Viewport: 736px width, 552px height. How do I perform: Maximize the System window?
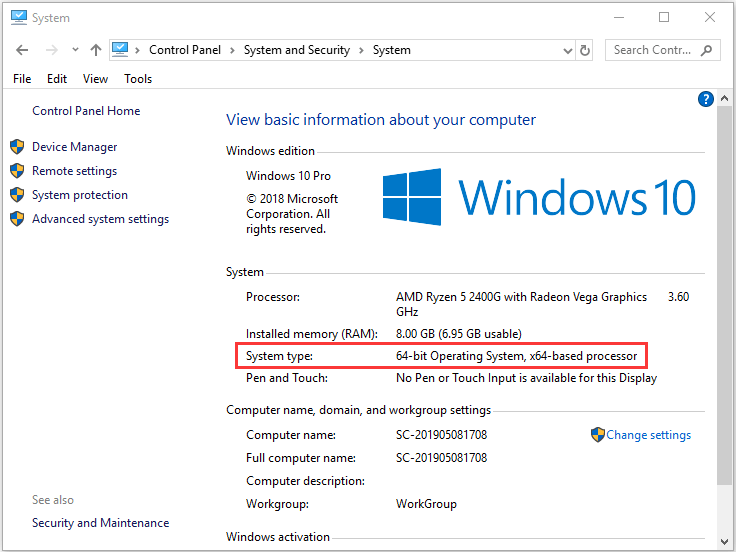(664, 17)
